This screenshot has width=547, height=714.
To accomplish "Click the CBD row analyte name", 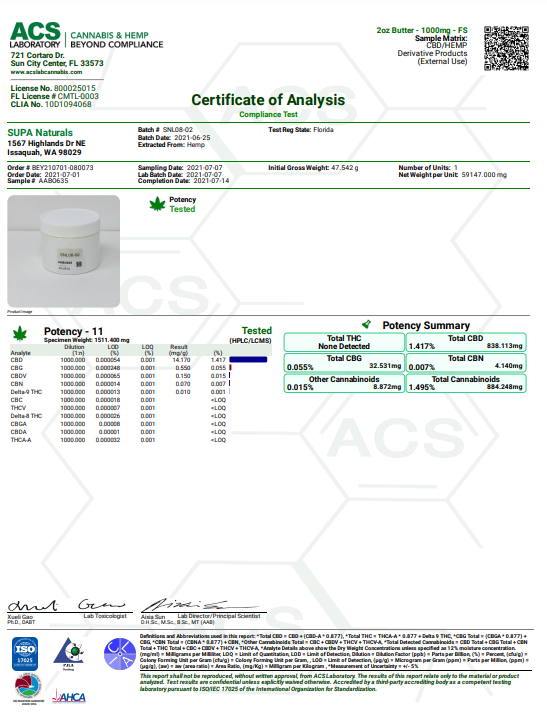I will (x=16, y=360).
